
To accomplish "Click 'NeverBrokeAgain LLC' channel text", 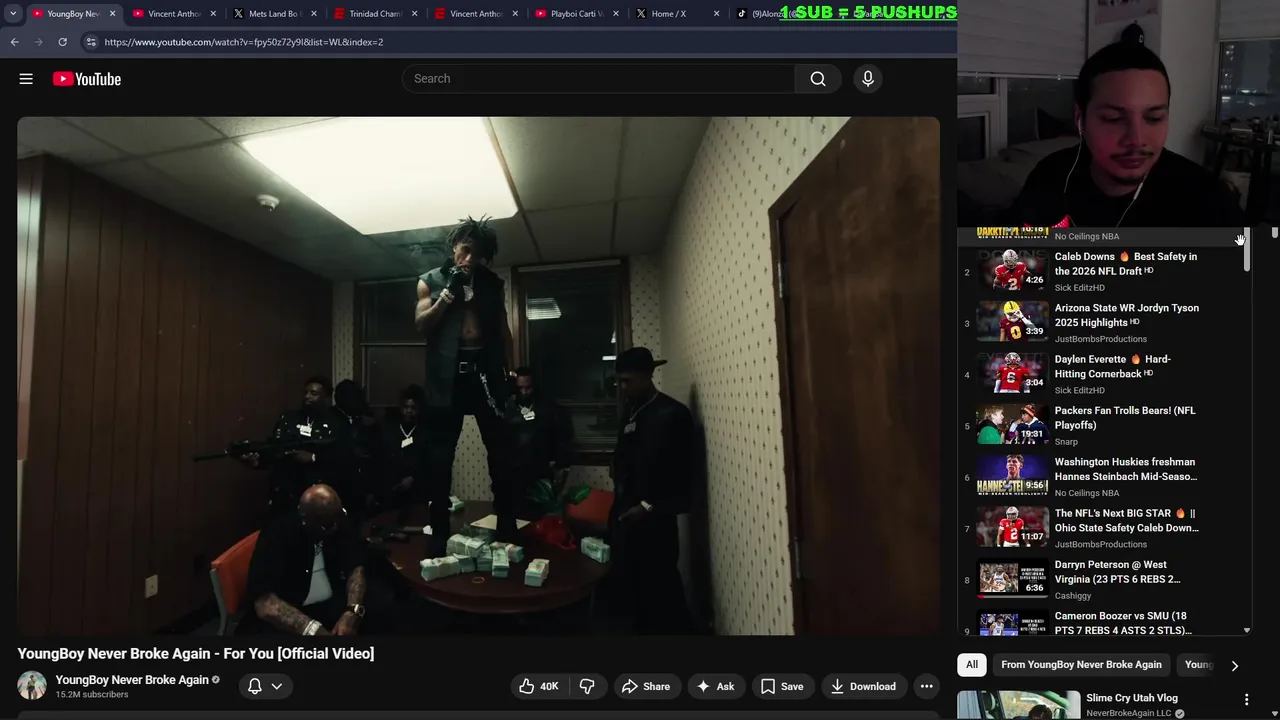I will pos(1129,714).
